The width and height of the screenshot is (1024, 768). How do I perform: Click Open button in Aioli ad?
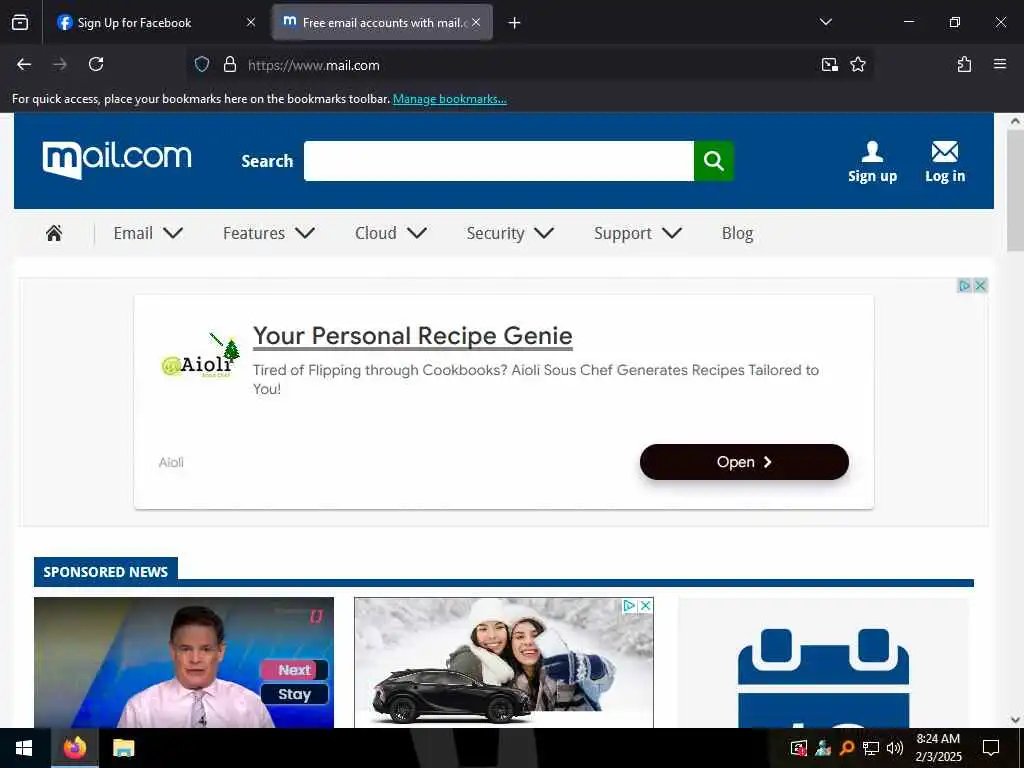click(744, 462)
